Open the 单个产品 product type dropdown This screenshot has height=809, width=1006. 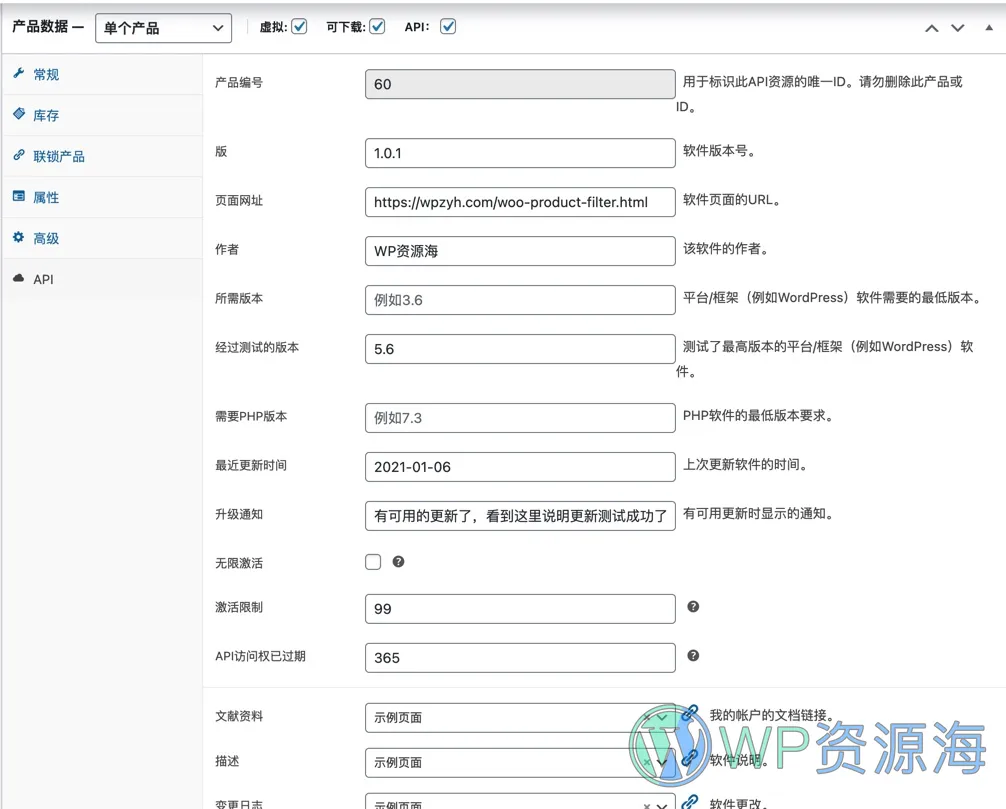[x=162, y=28]
